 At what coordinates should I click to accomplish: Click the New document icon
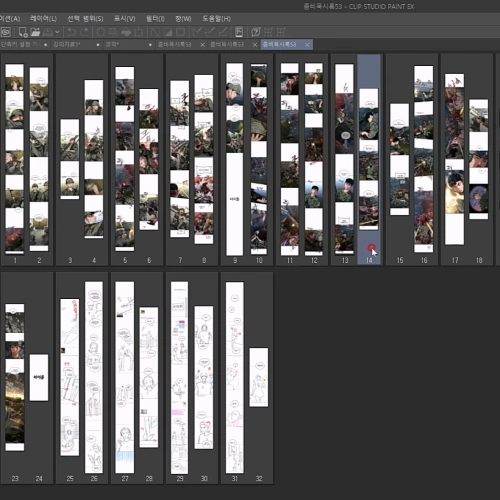point(23,32)
